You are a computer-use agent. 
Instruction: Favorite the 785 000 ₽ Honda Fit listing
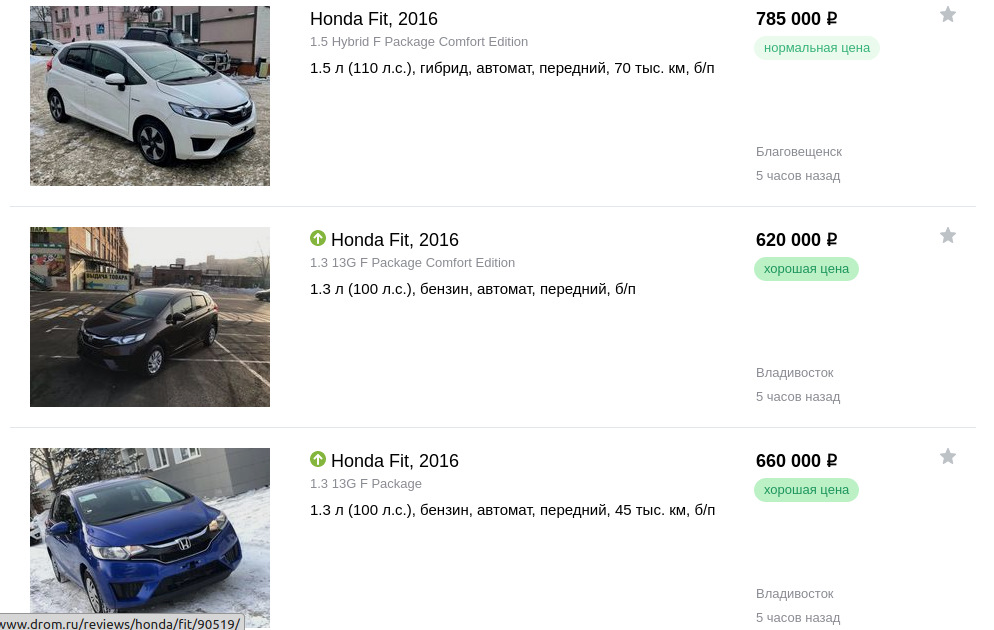(948, 15)
